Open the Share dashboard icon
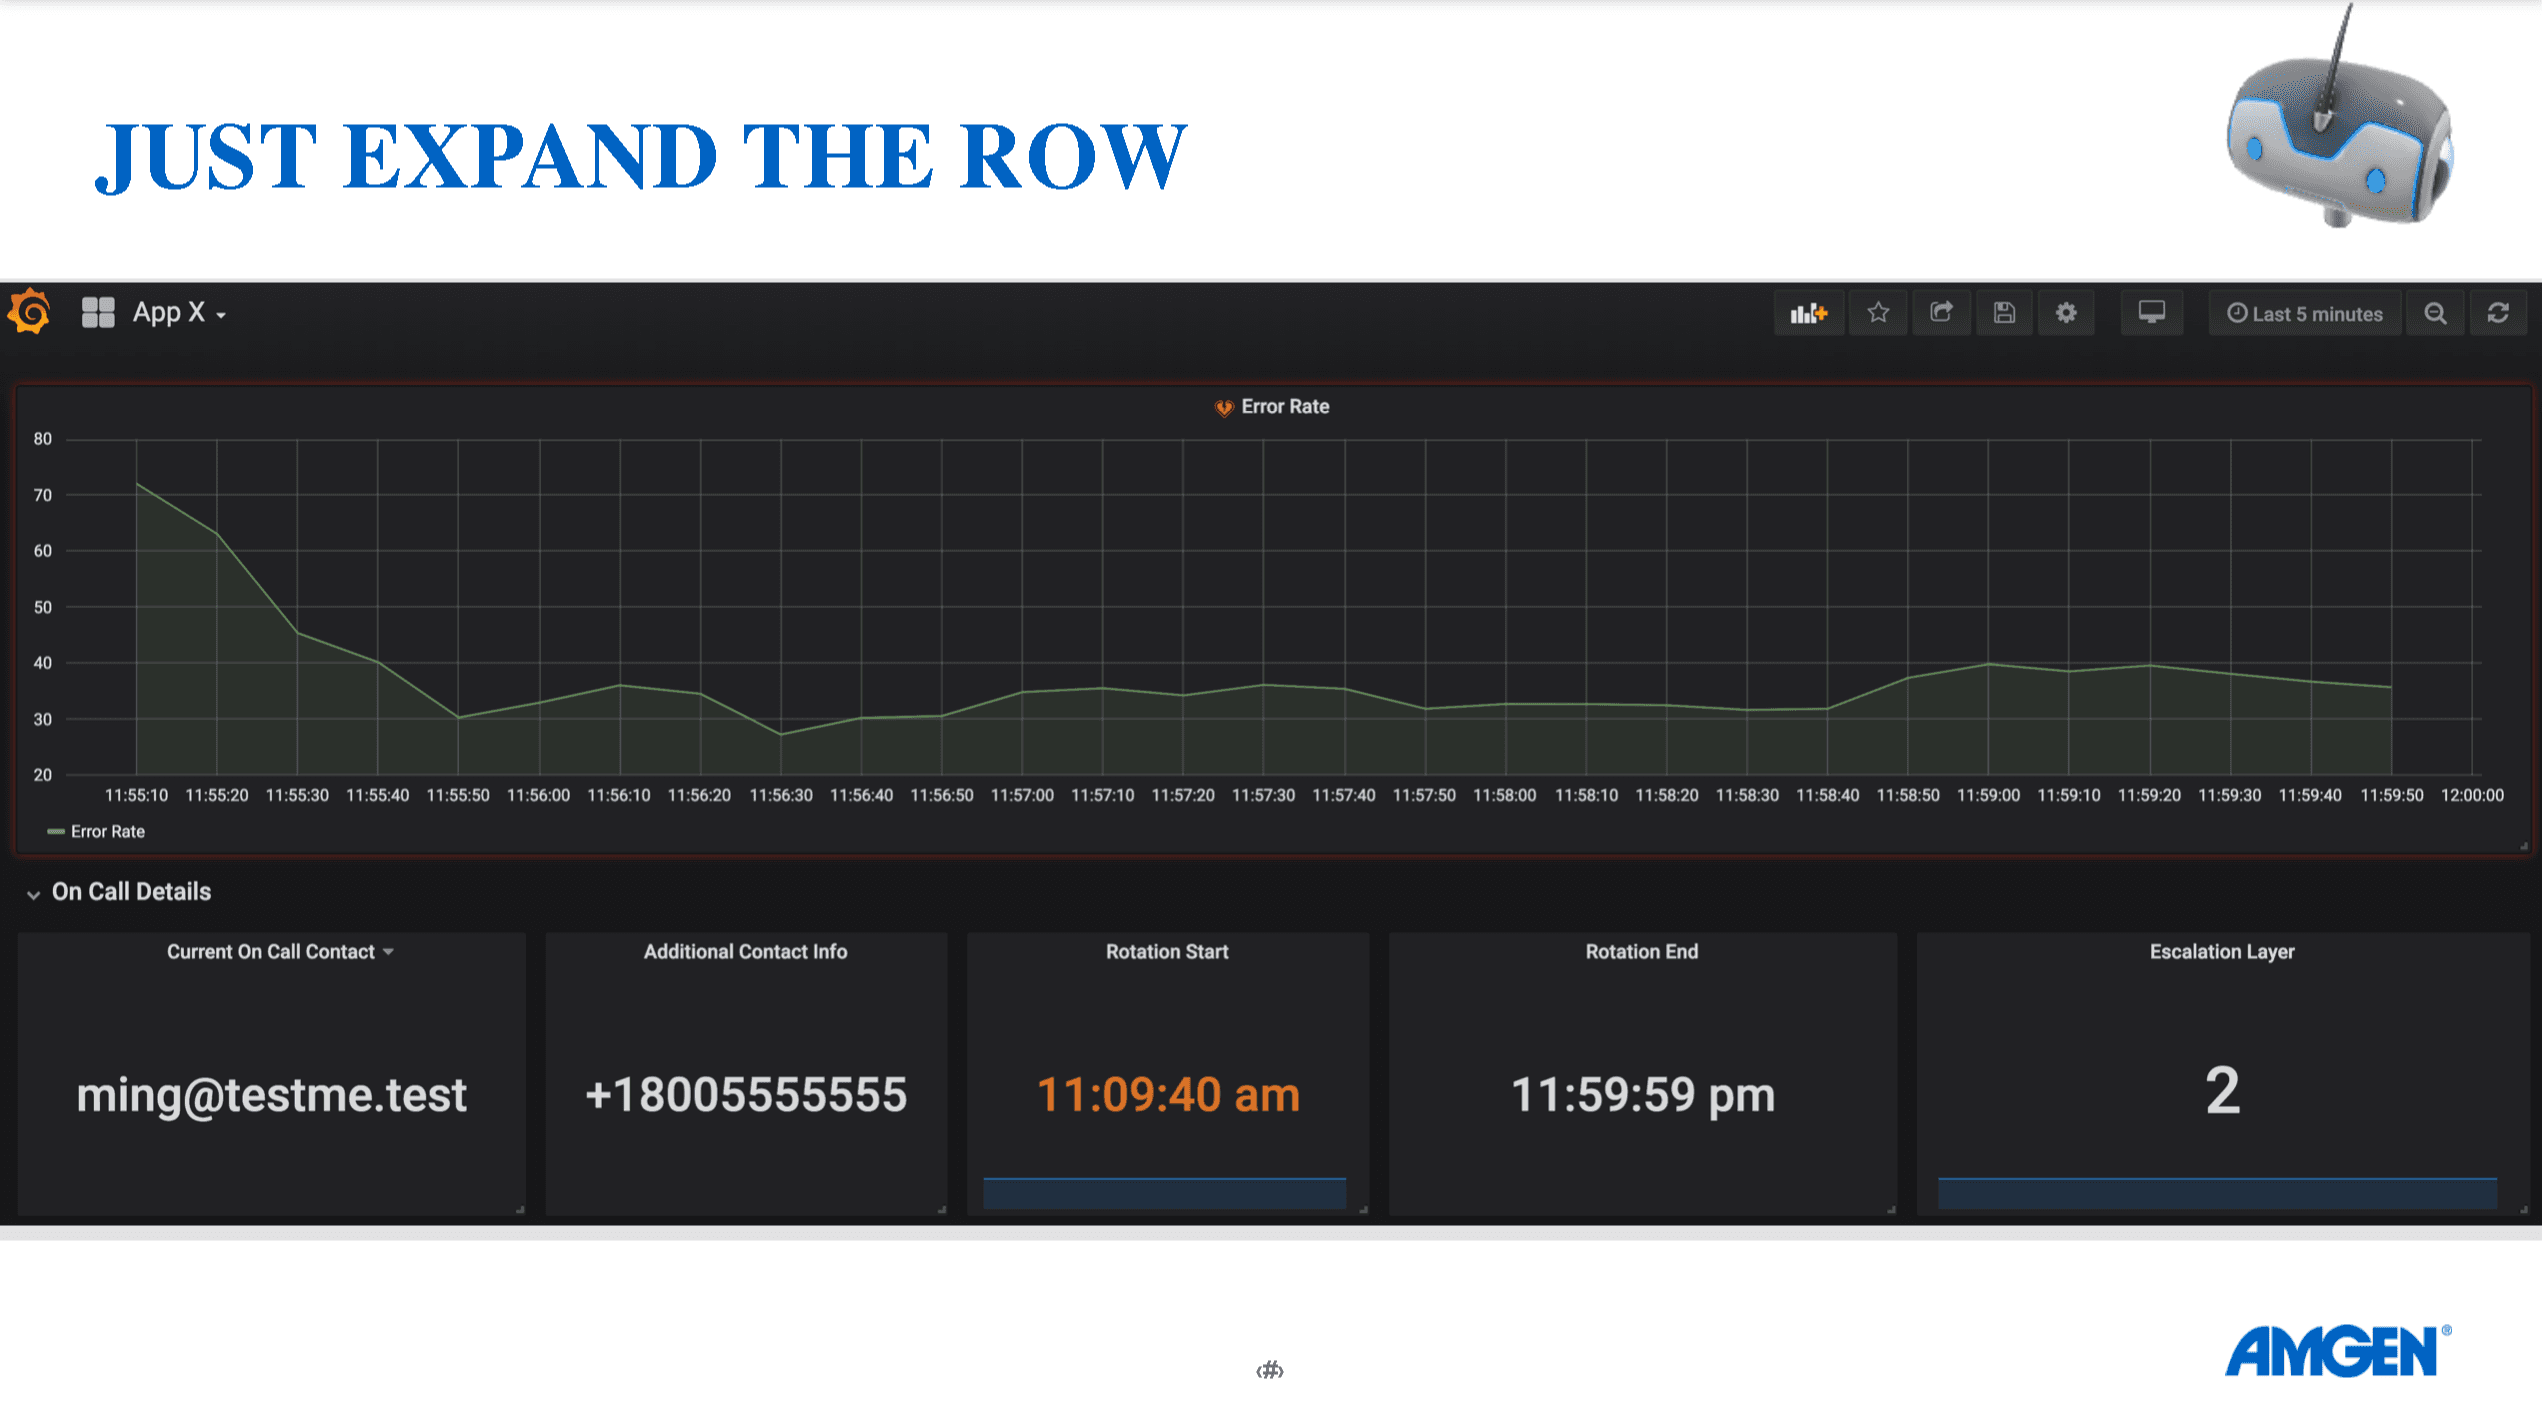This screenshot has width=2542, height=1402. 1941,313
